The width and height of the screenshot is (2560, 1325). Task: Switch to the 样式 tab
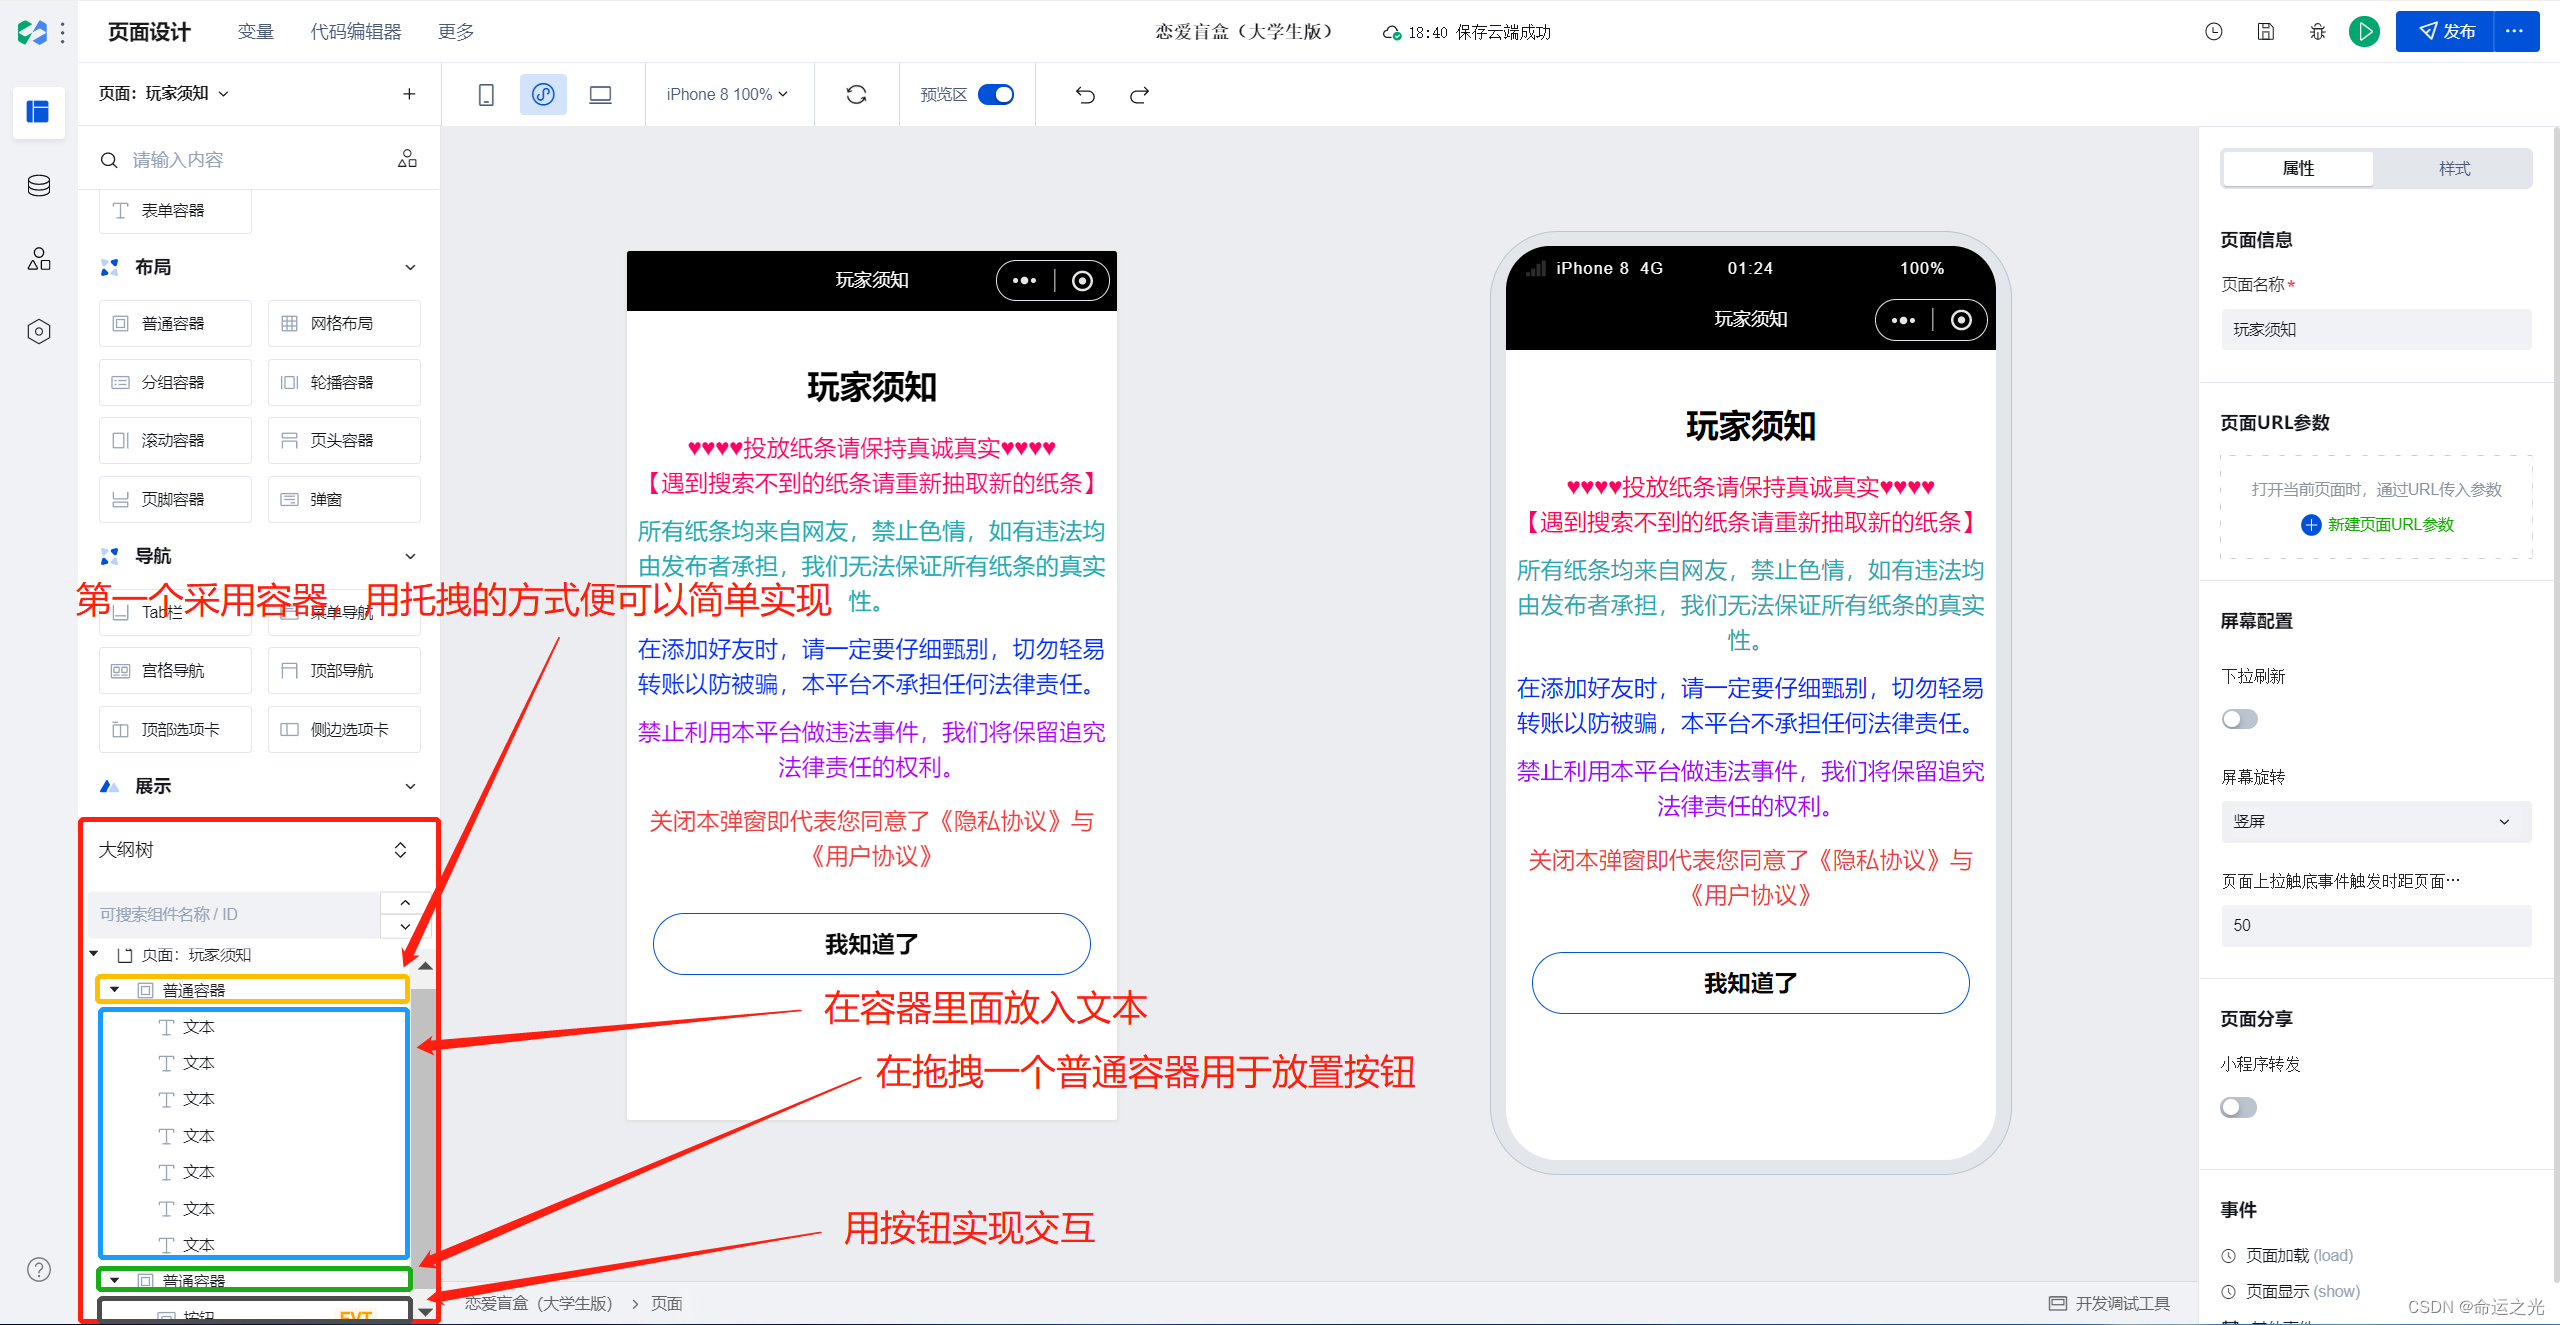click(x=2454, y=168)
